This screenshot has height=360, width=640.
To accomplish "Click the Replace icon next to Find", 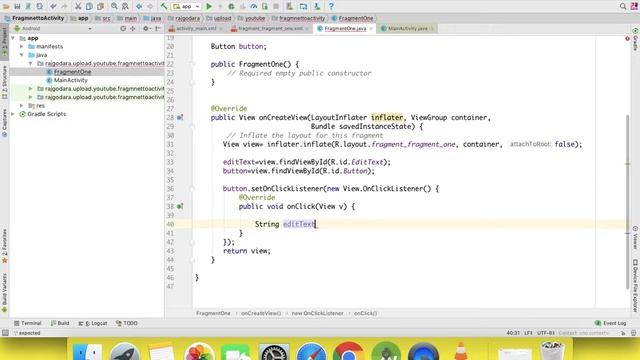I will pyautogui.click(x=125, y=6).
